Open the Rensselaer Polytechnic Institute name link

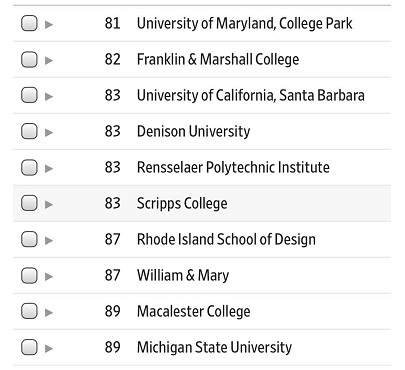[233, 167]
